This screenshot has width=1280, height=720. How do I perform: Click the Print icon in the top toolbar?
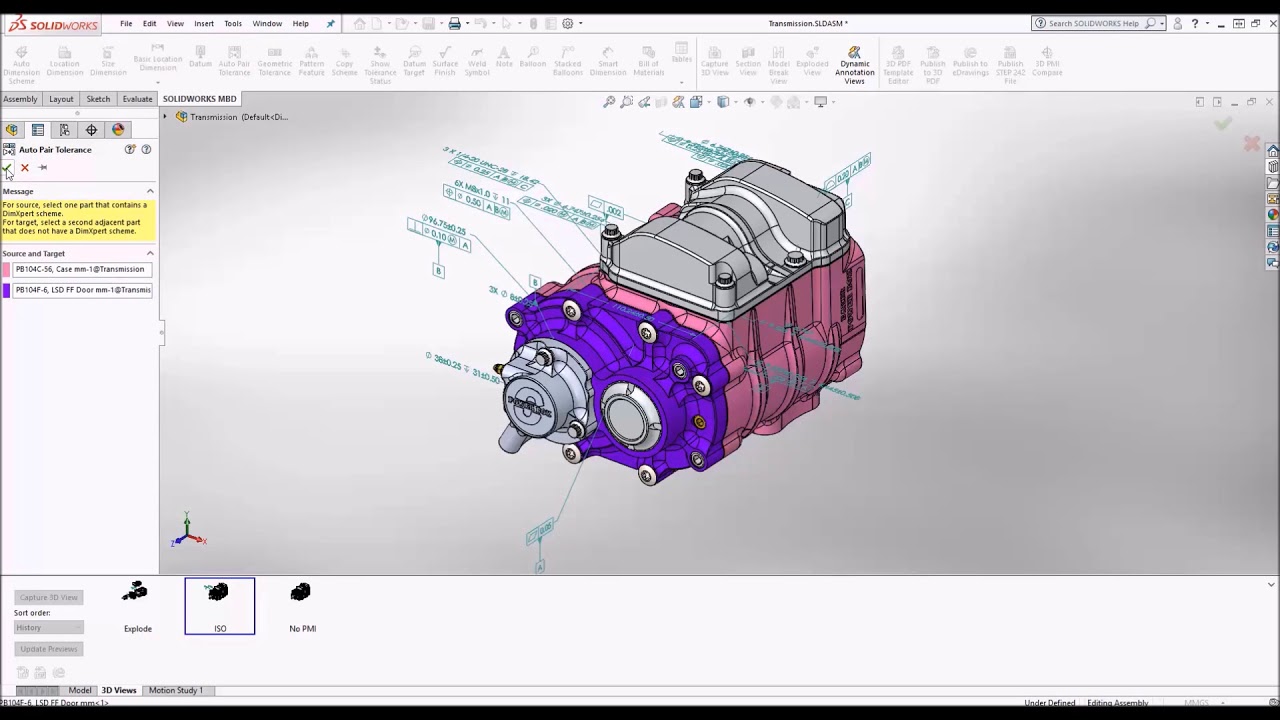click(x=454, y=23)
